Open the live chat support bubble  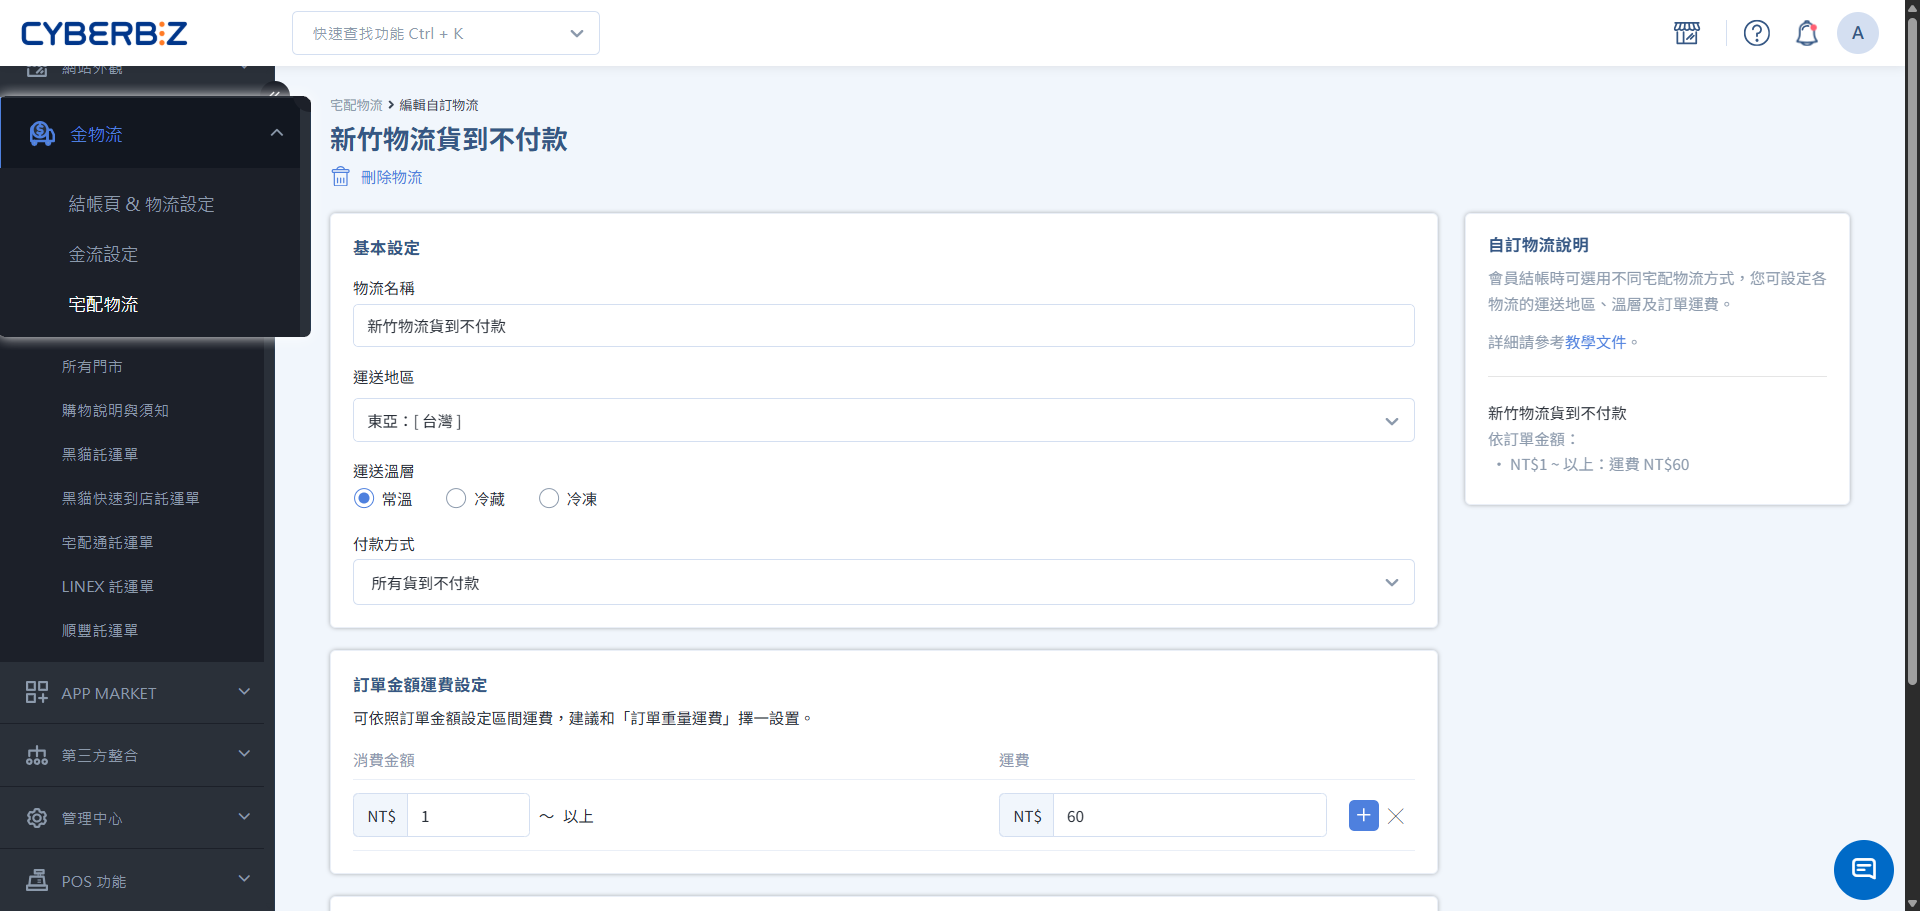pyautogui.click(x=1863, y=869)
